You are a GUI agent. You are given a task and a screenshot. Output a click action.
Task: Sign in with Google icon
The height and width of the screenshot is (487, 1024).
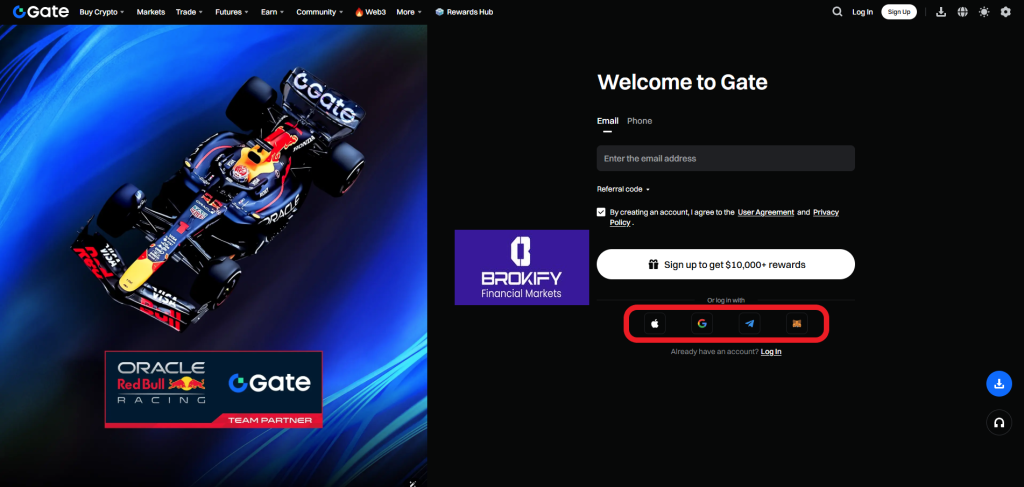pos(702,323)
